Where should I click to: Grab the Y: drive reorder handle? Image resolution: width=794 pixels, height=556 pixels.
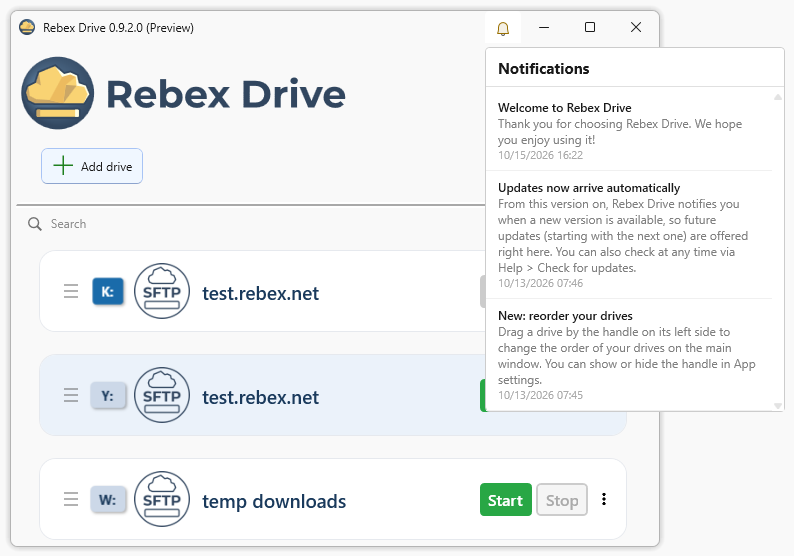[71, 395]
